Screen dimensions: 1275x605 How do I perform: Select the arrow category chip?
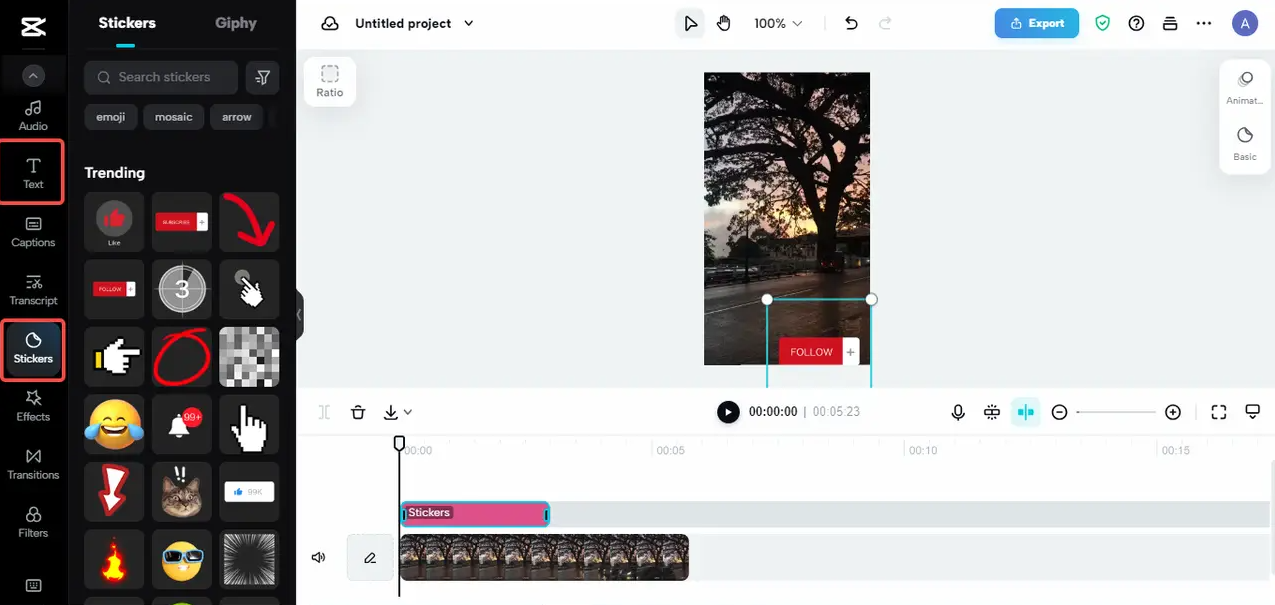pos(237,117)
